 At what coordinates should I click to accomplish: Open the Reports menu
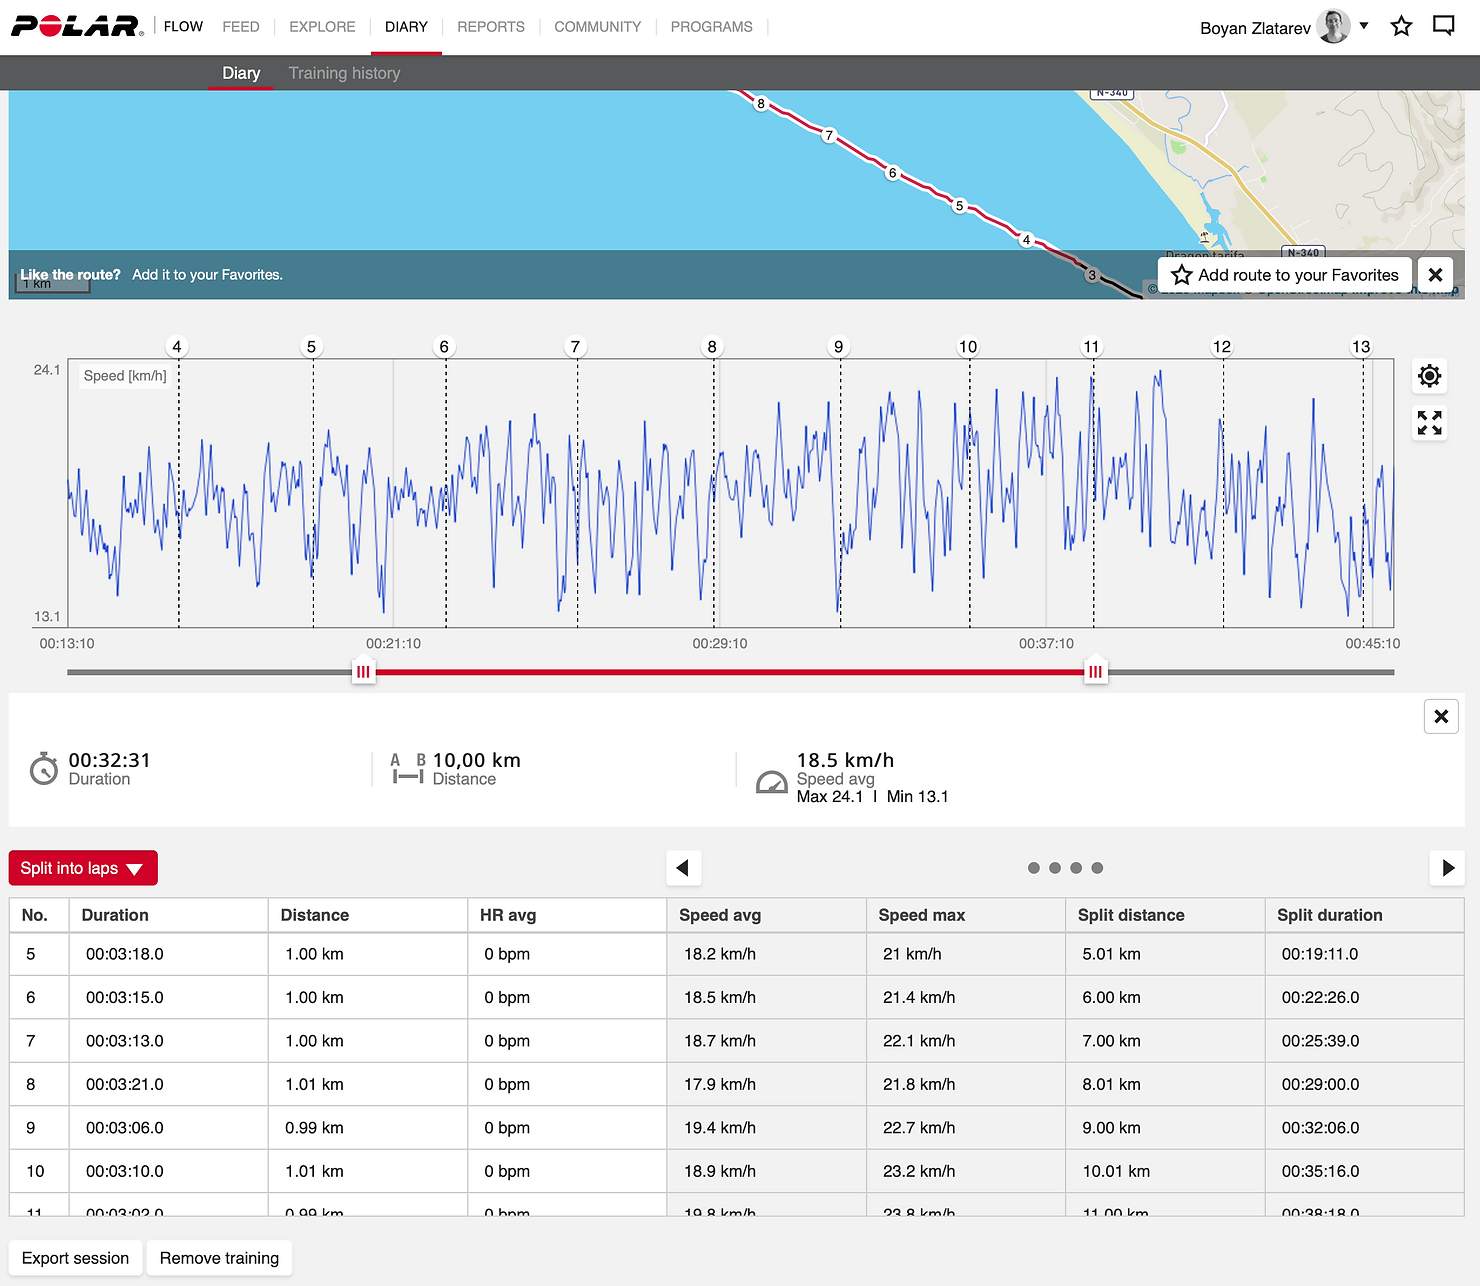click(x=490, y=27)
